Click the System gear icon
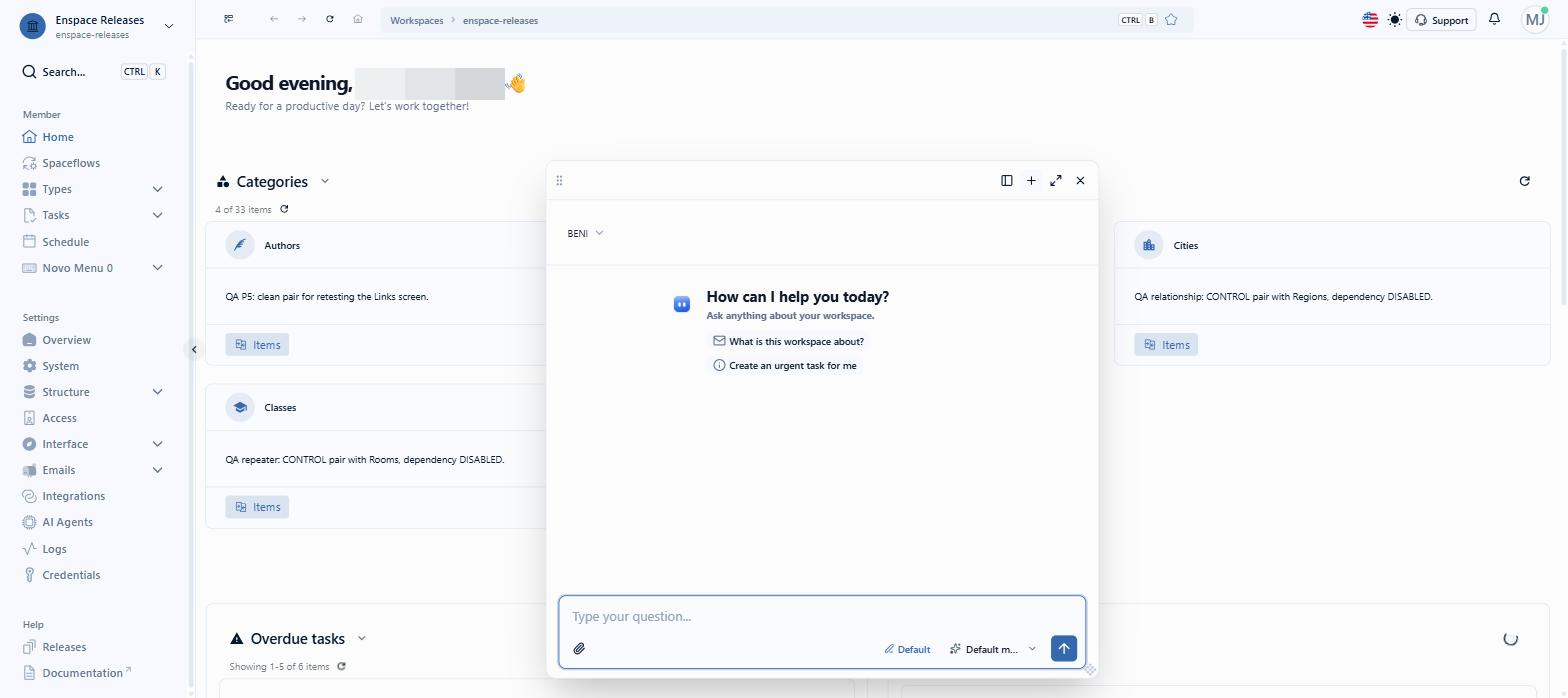Viewport: 1568px width, 698px height. point(30,366)
